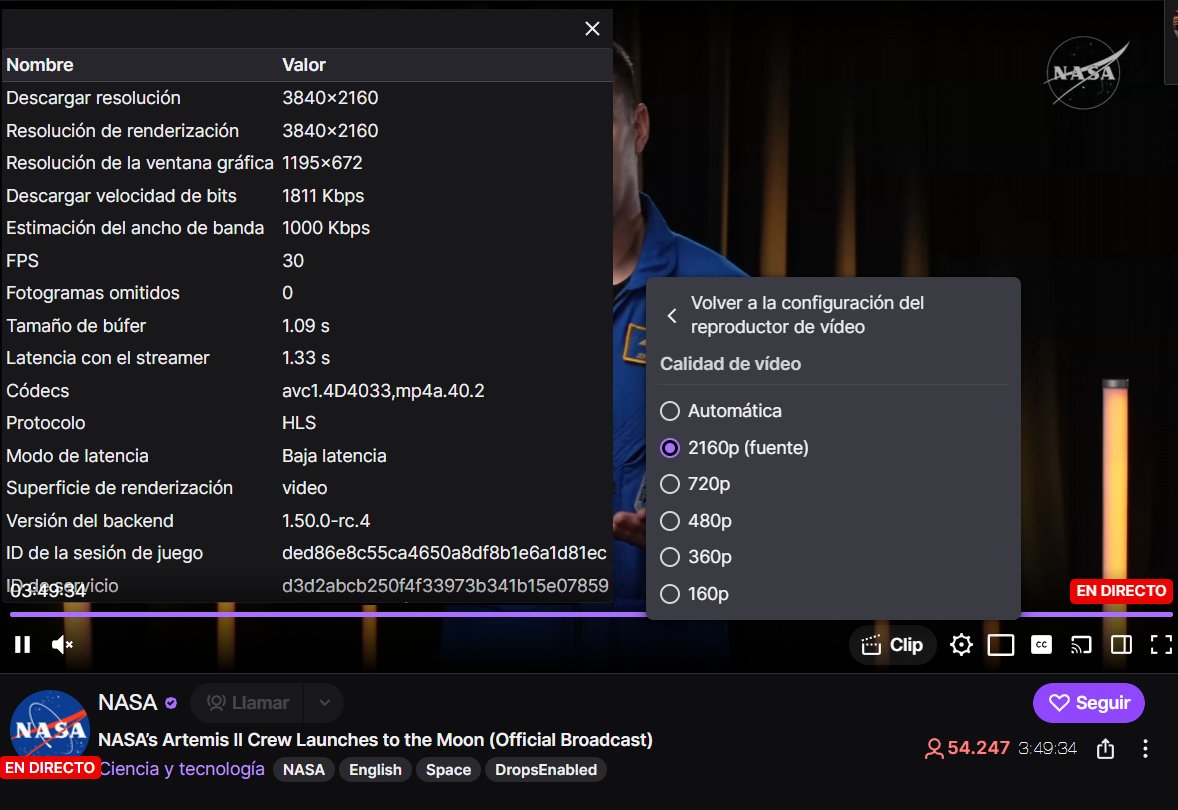Click the 1.09 s buffer size value
The width and height of the screenshot is (1178, 810).
click(x=306, y=325)
